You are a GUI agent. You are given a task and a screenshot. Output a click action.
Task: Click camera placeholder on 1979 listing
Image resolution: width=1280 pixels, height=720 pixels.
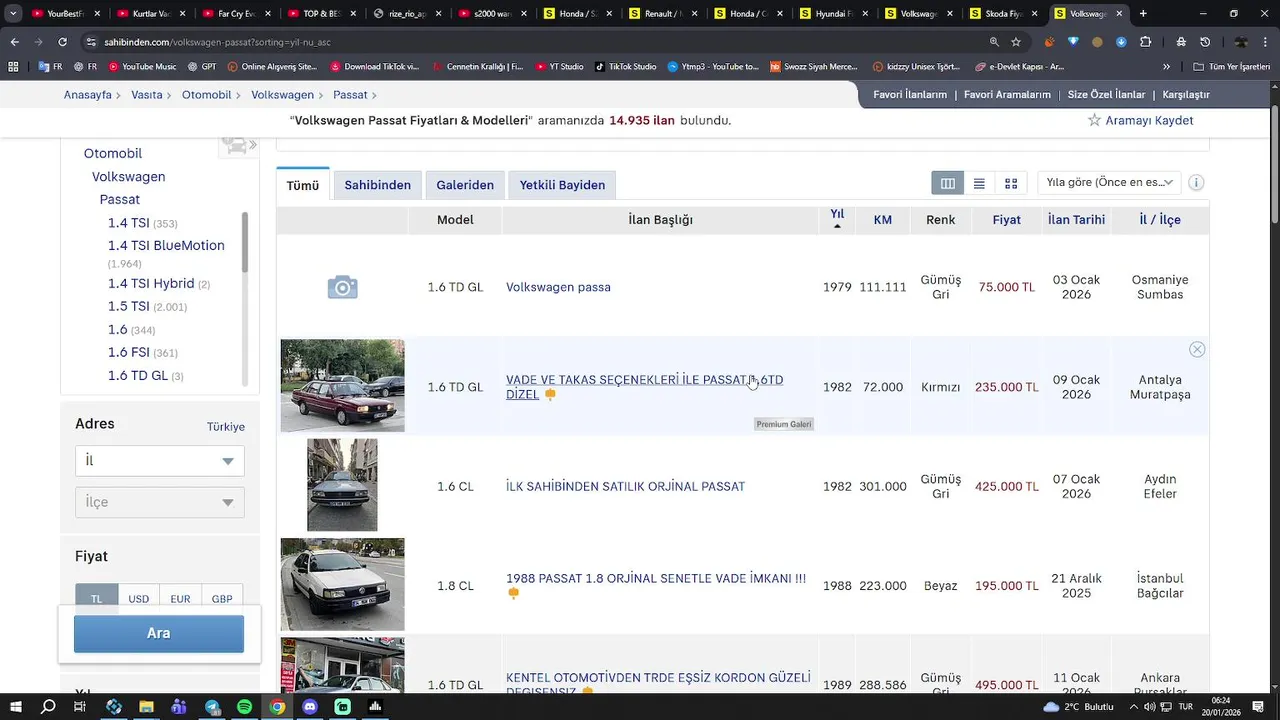[x=342, y=288]
